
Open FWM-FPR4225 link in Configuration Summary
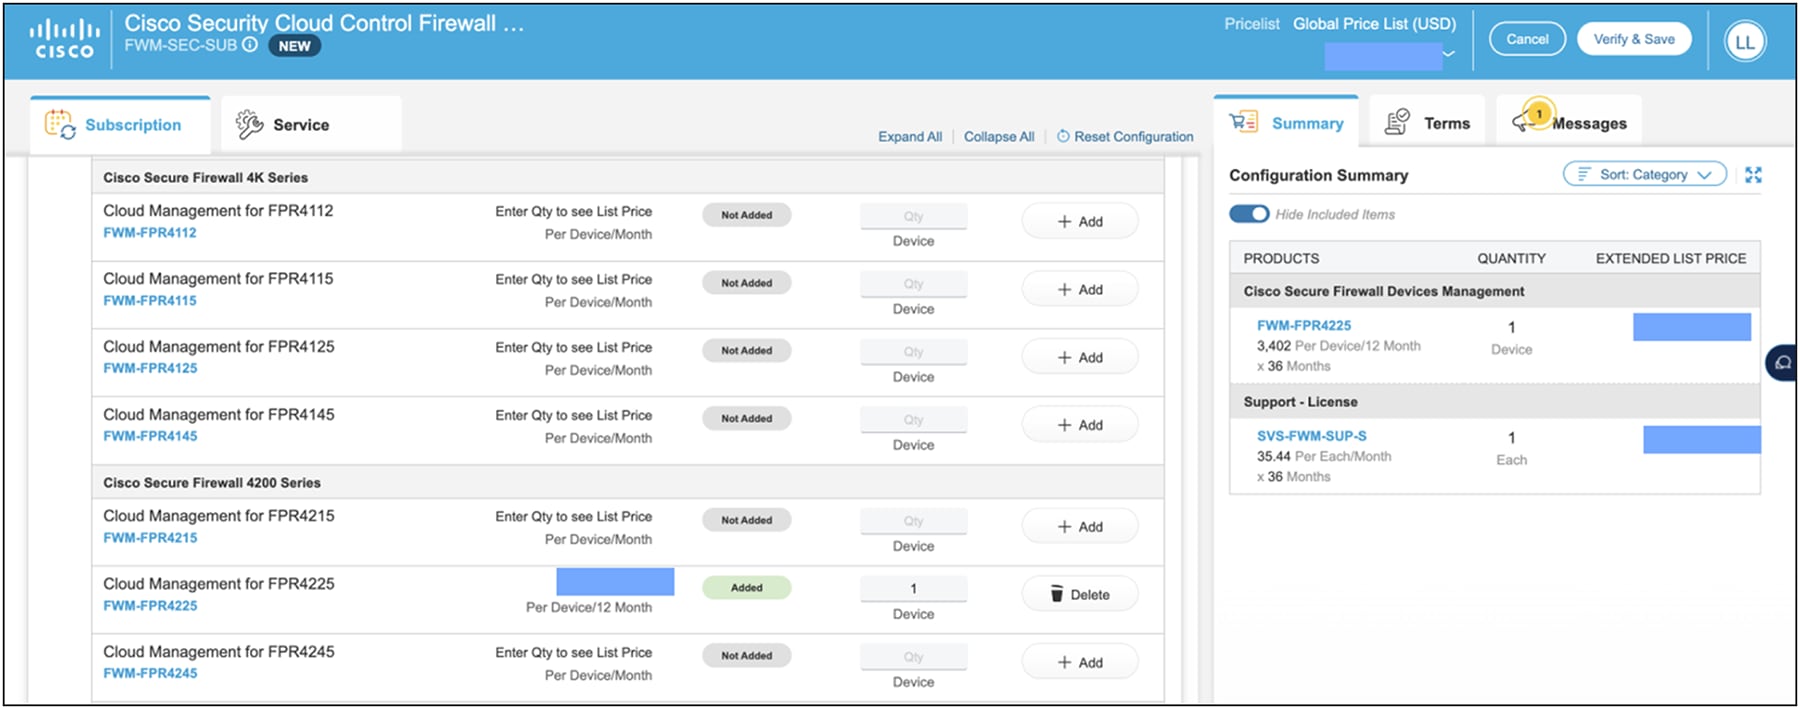click(1304, 325)
